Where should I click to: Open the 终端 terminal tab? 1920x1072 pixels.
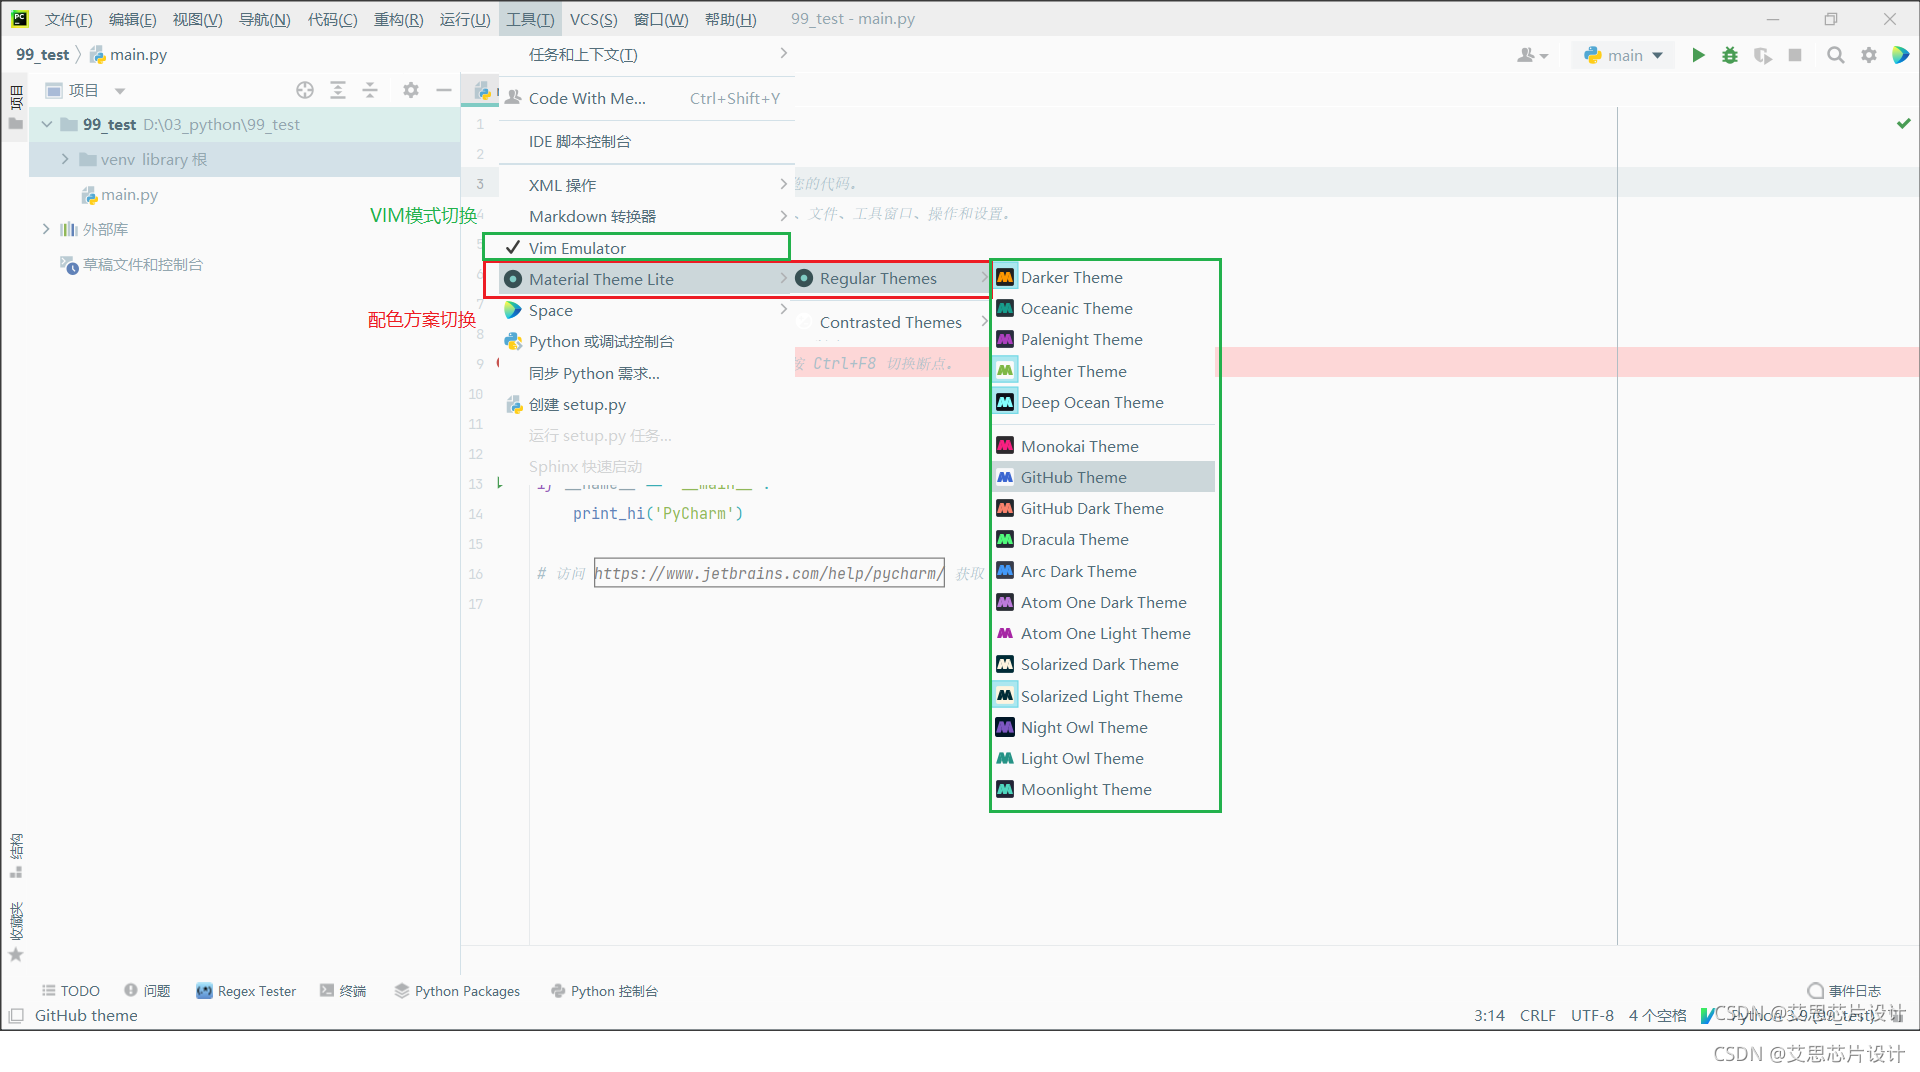click(343, 991)
